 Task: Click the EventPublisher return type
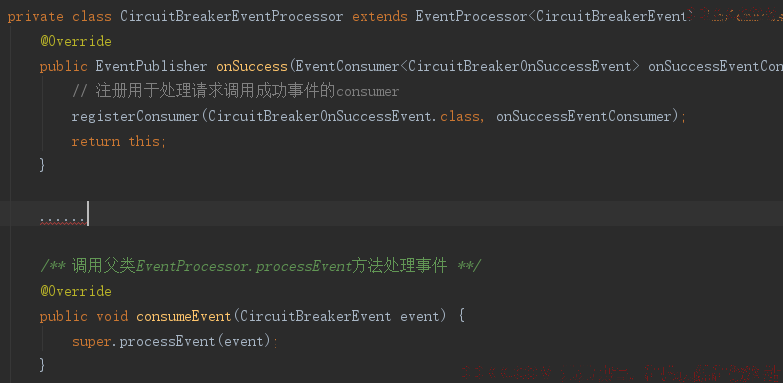tap(151, 66)
